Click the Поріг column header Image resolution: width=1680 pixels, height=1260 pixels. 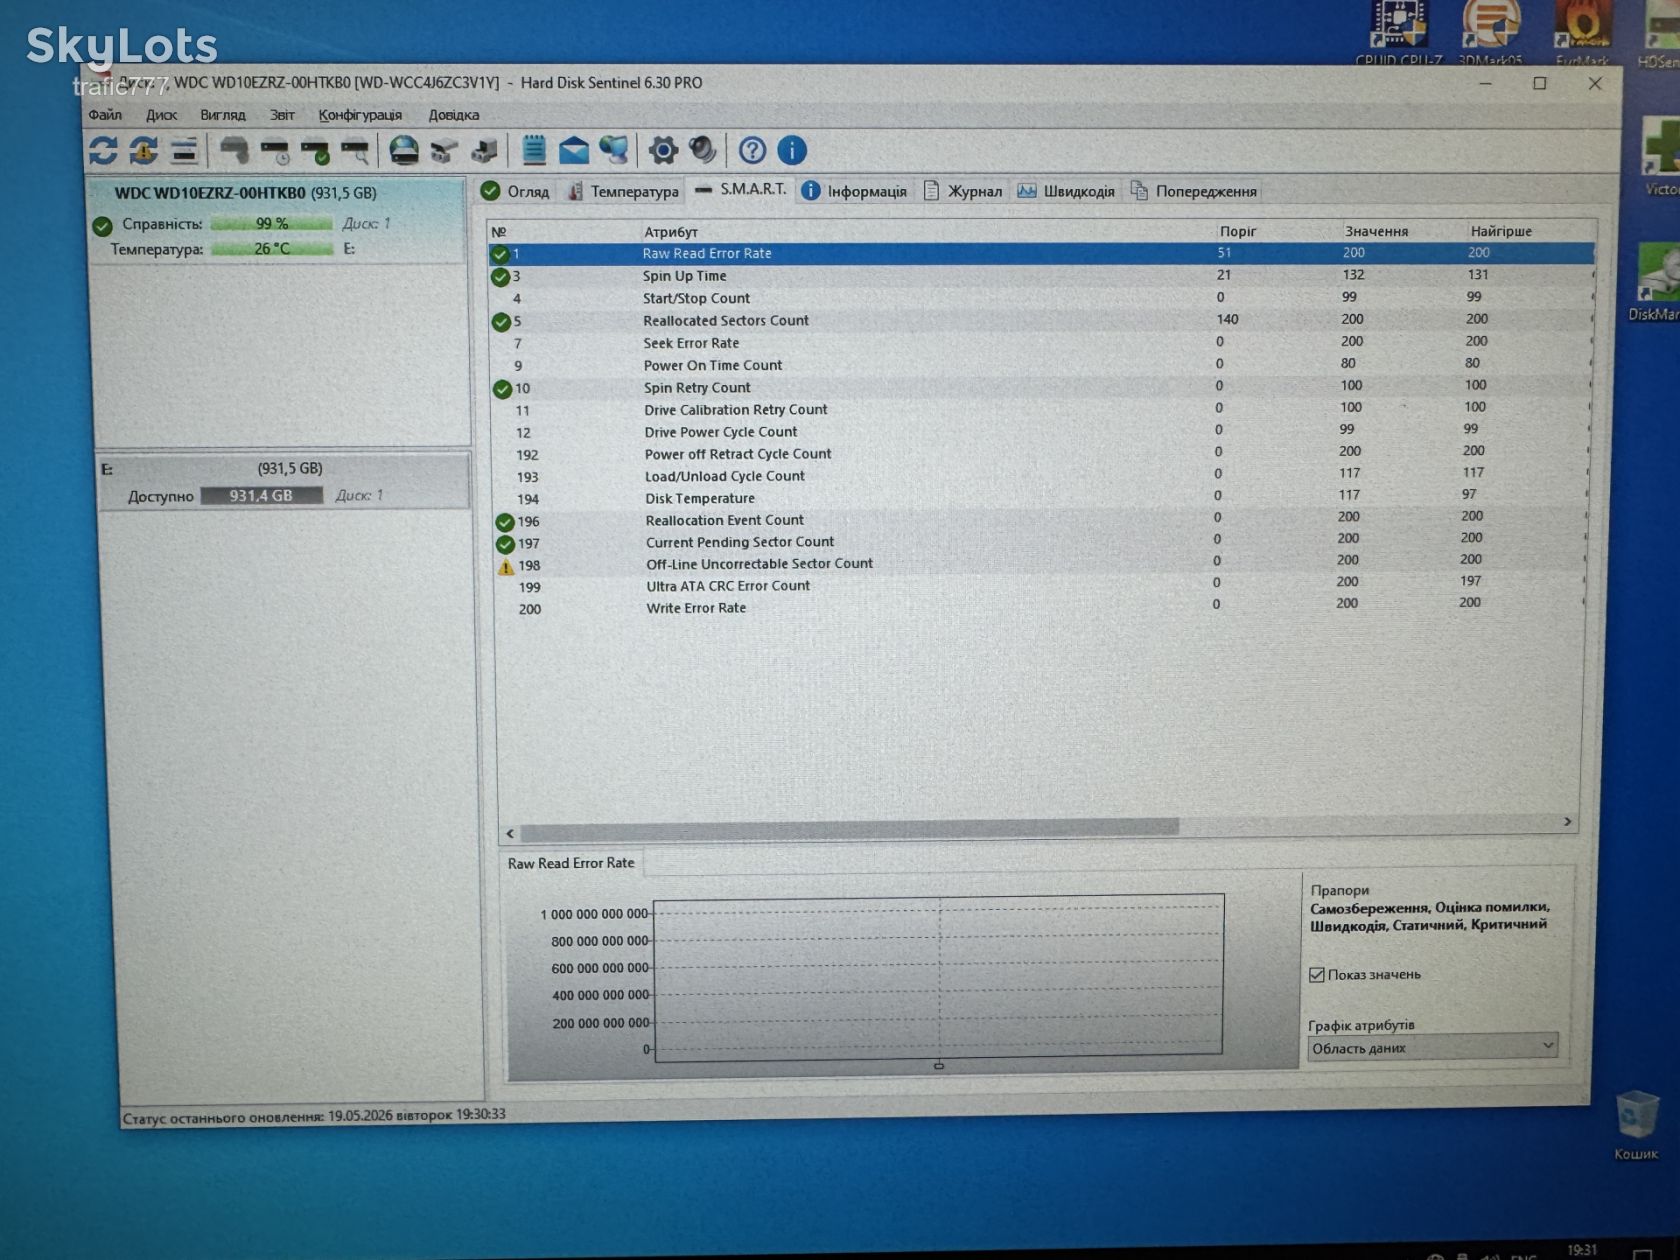(x=1238, y=231)
